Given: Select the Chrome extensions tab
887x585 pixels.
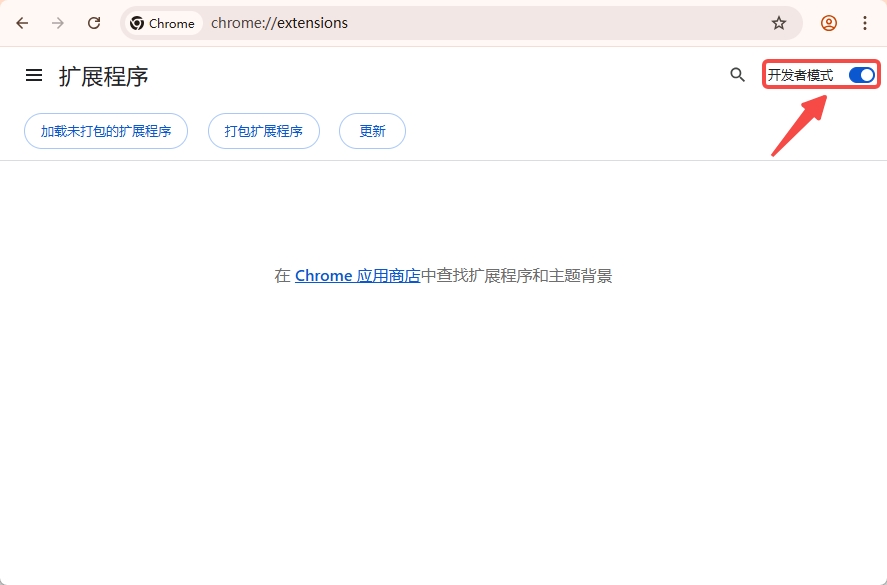Looking at the screenshot, I should (x=162, y=22).
